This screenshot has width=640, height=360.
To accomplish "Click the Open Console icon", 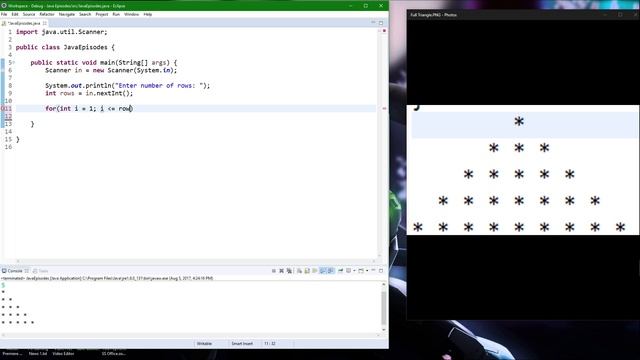I will [x=361, y=271].
